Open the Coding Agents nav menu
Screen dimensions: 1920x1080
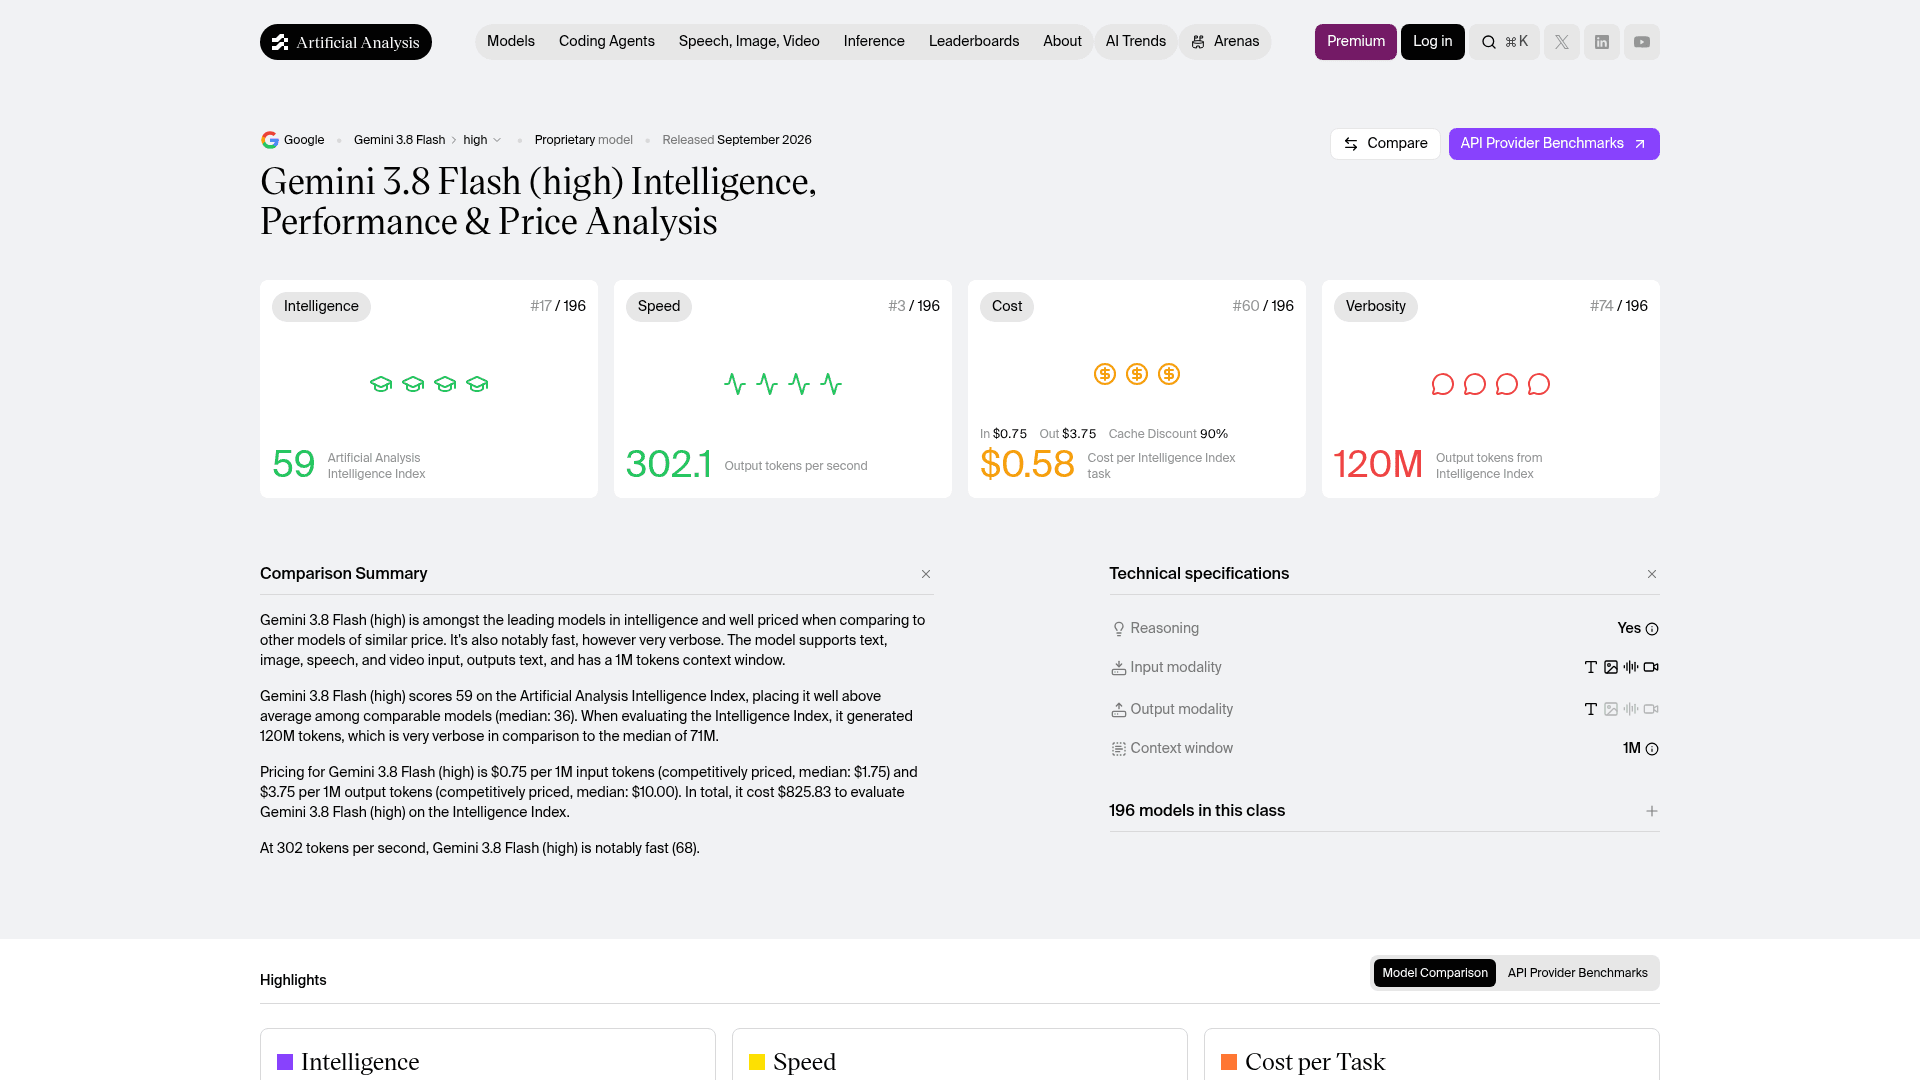[x=607, y=41]
